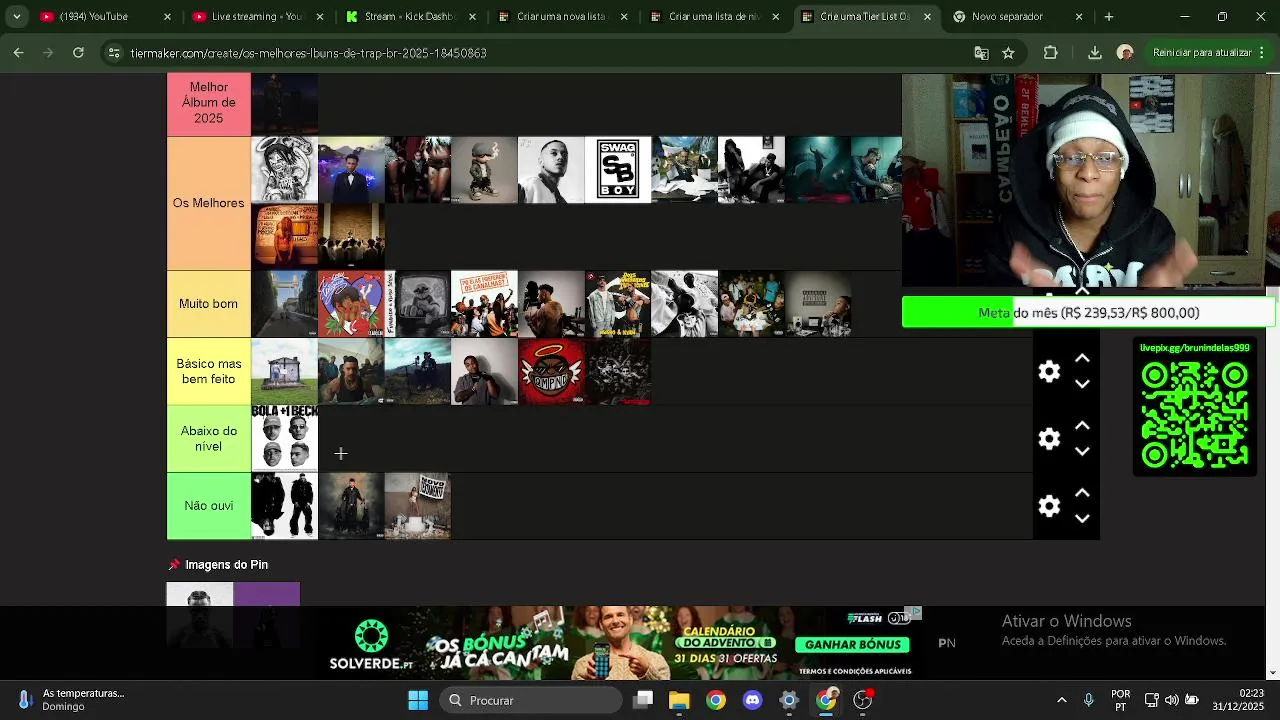Switch to the Stream Kick Dashboard tab

click(x=409, y=17)
